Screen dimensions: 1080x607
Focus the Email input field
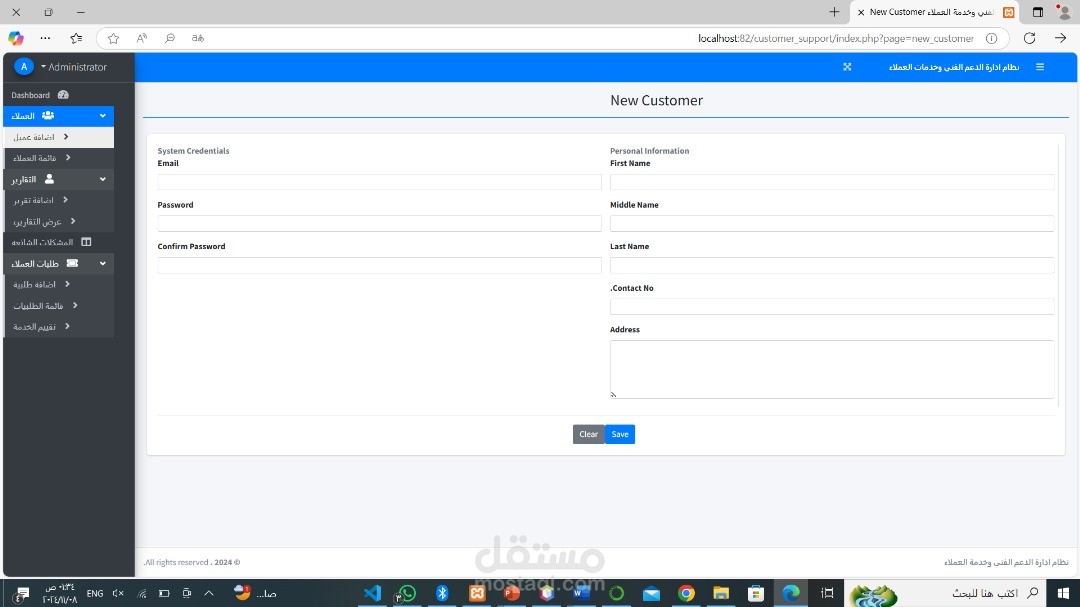[380, 182]
